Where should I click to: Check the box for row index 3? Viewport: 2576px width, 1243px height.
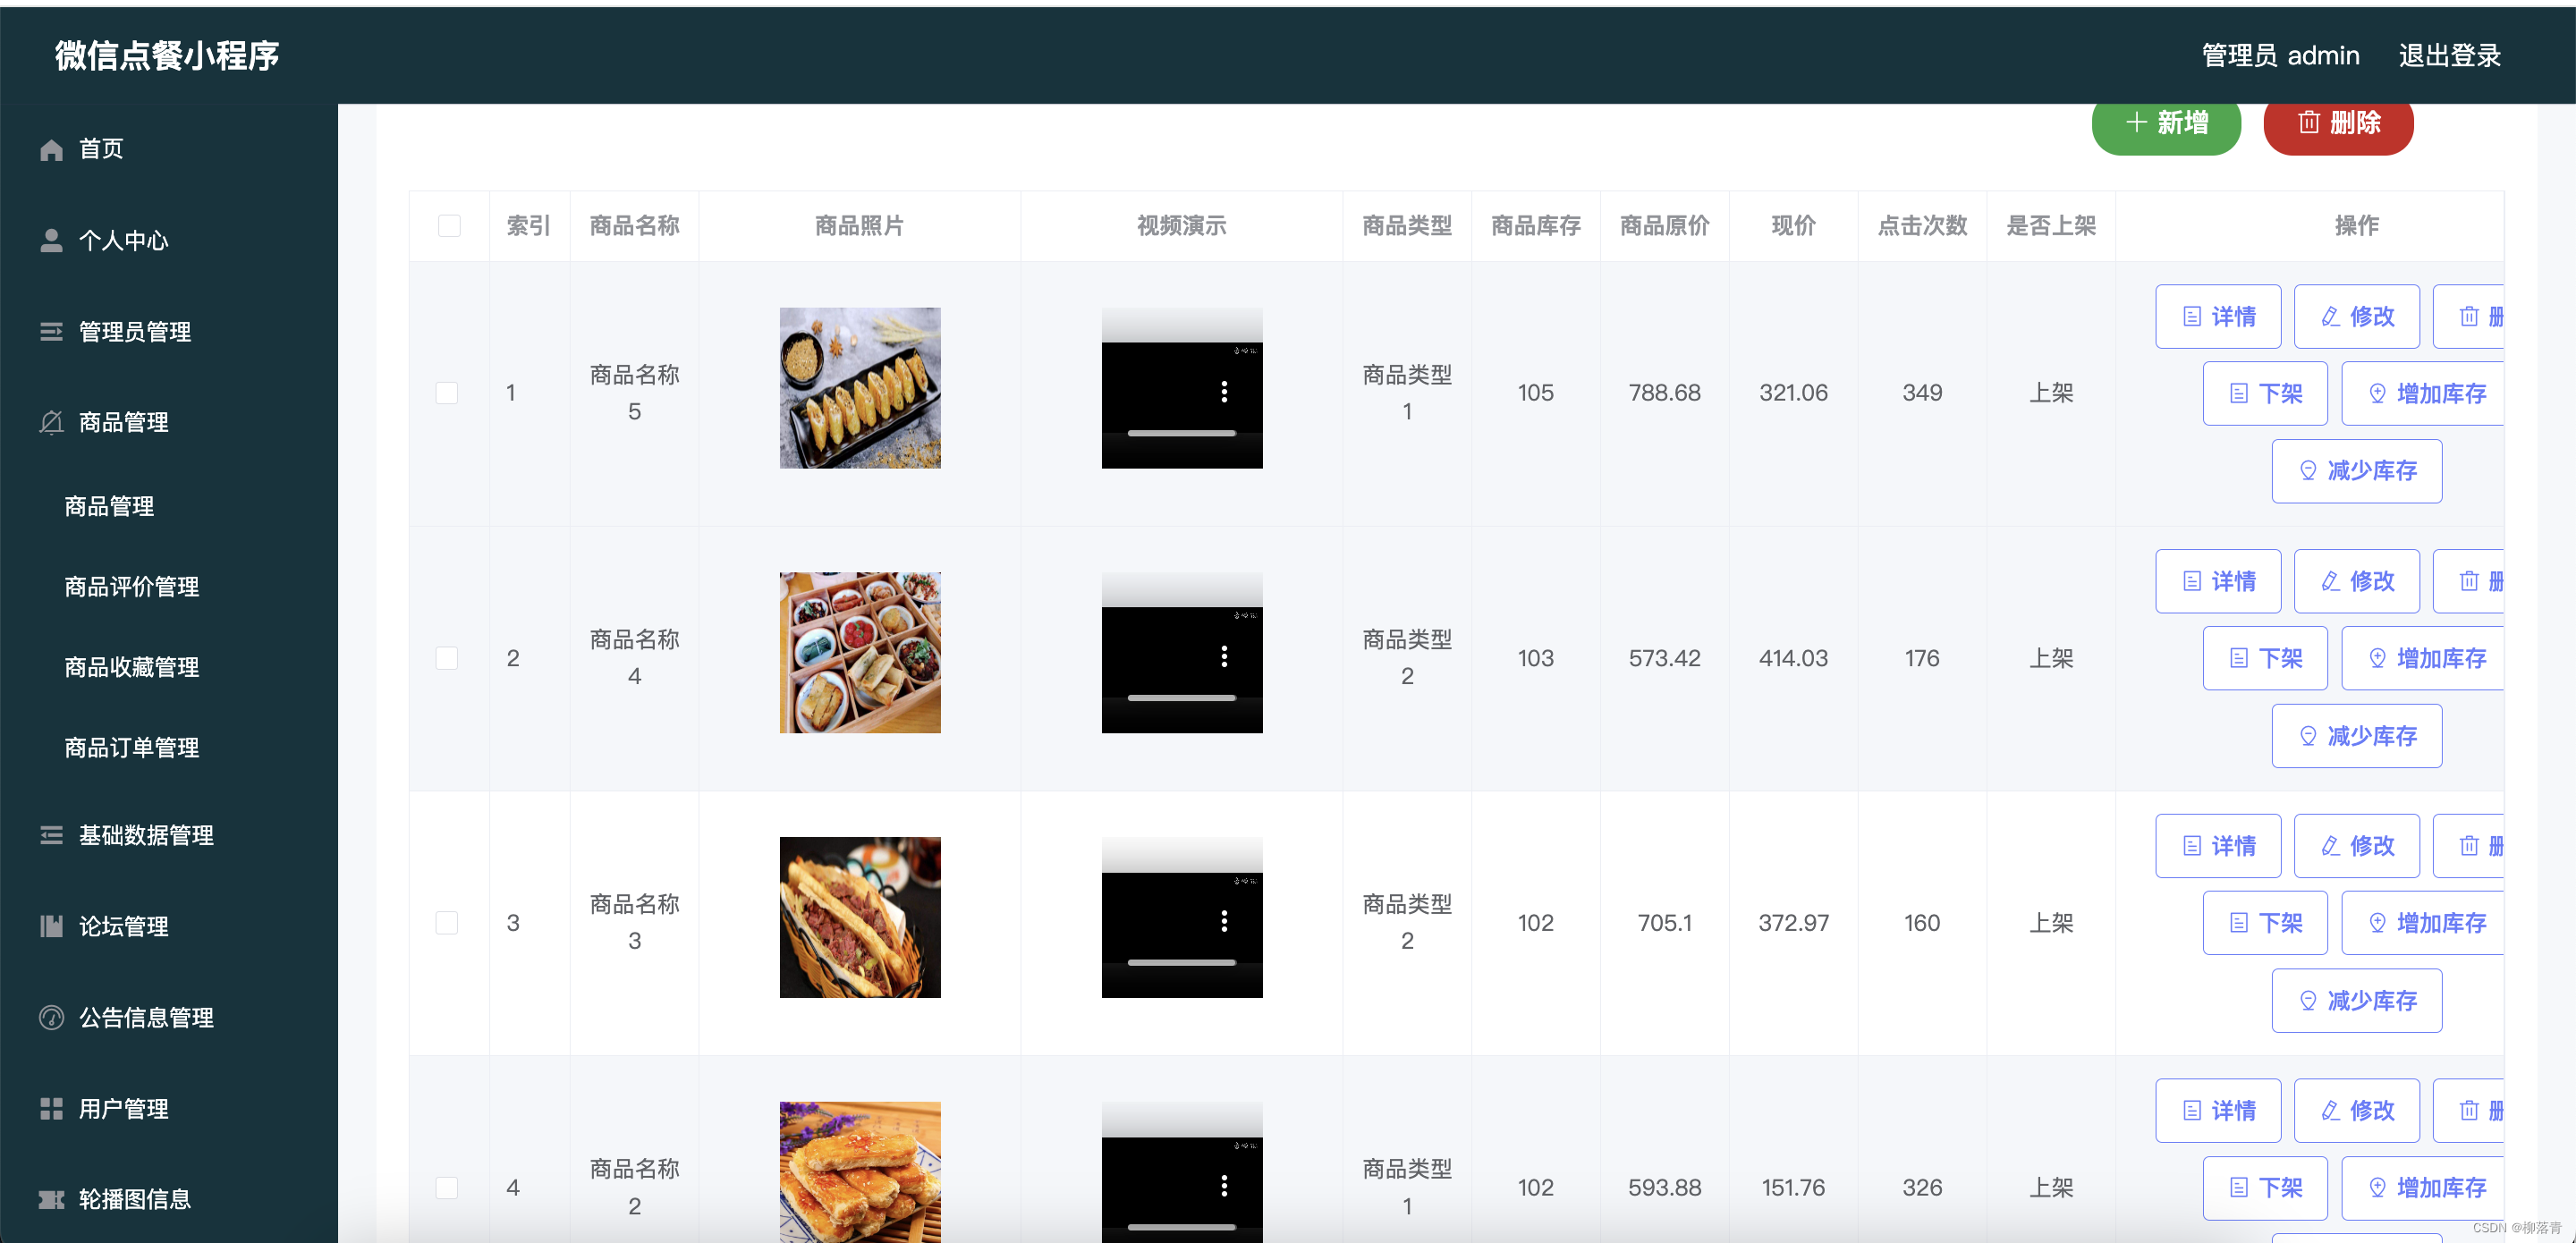point(447,923)
